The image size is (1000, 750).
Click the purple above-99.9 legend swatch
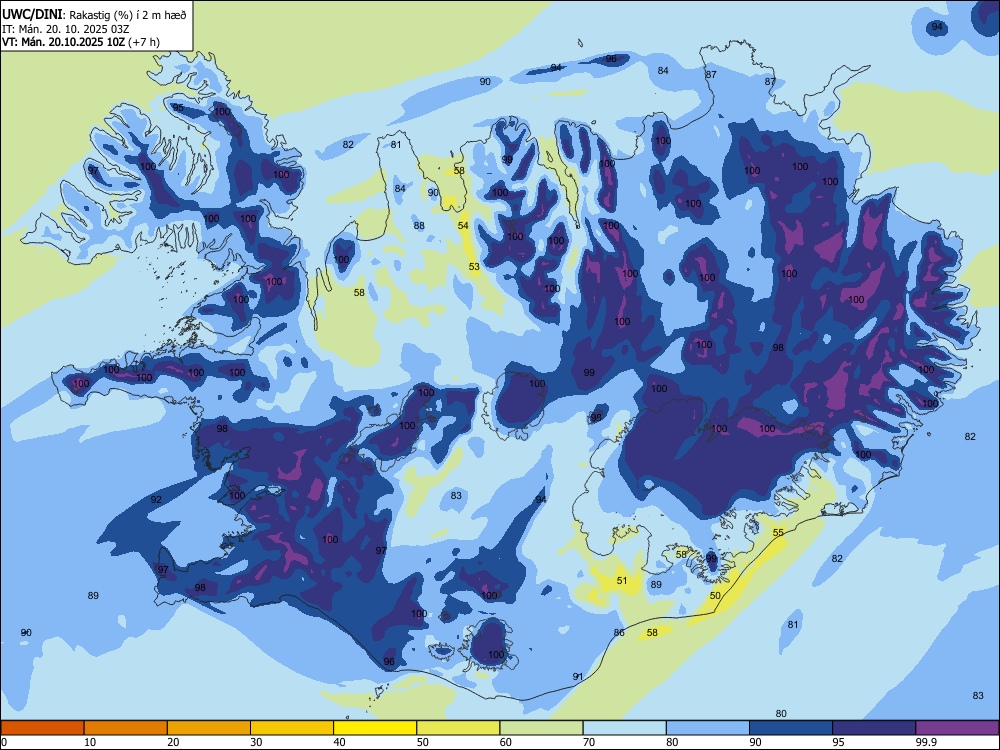957,728
